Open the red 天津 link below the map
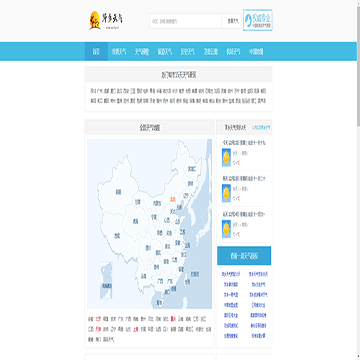 (98, 329)
